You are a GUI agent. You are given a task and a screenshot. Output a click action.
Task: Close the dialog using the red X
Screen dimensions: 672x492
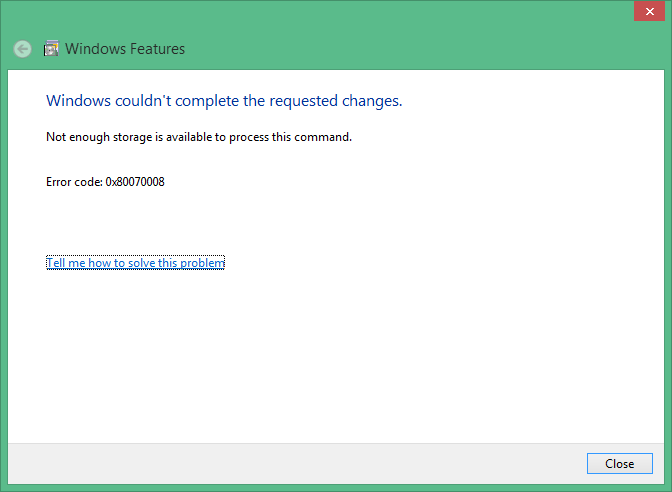click(x=649, y=11)
